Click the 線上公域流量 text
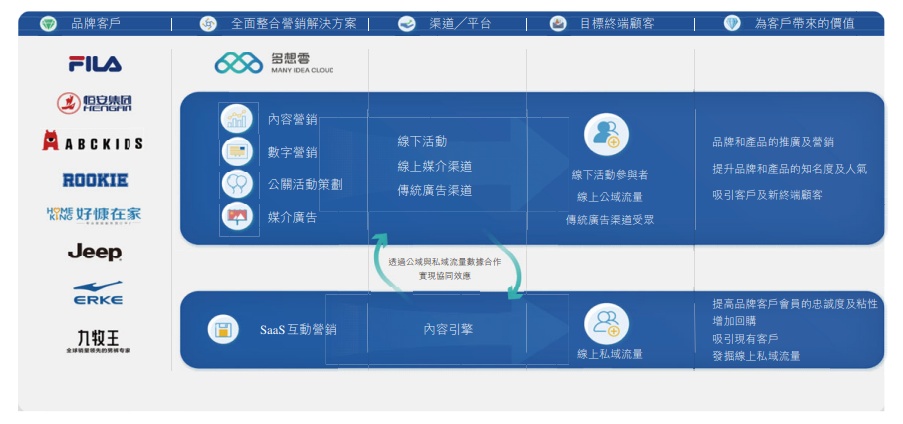 tap(610, 197)
